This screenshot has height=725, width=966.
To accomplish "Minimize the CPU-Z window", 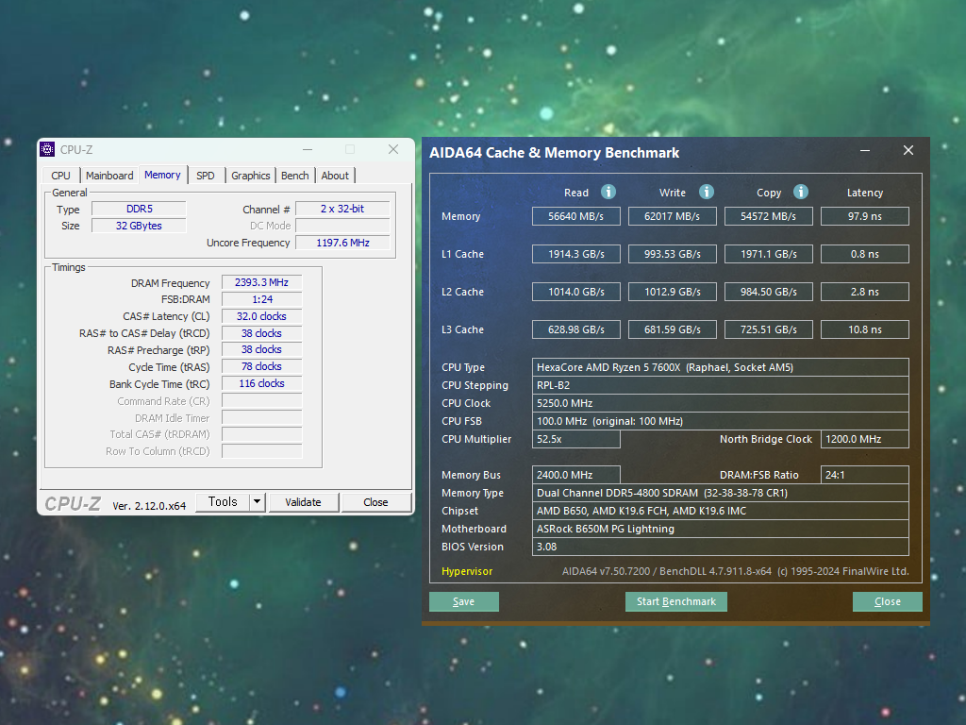I will (307, 150).
